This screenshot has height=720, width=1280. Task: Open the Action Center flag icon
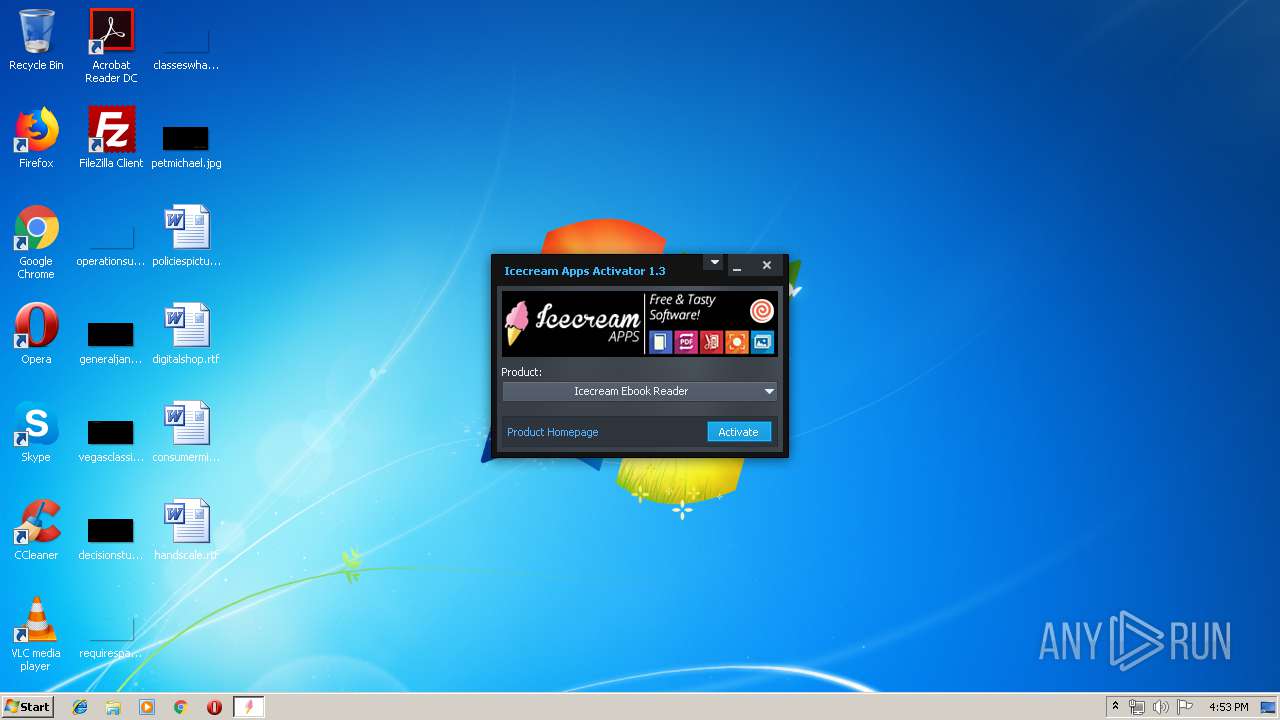[x=1185, y=707]
